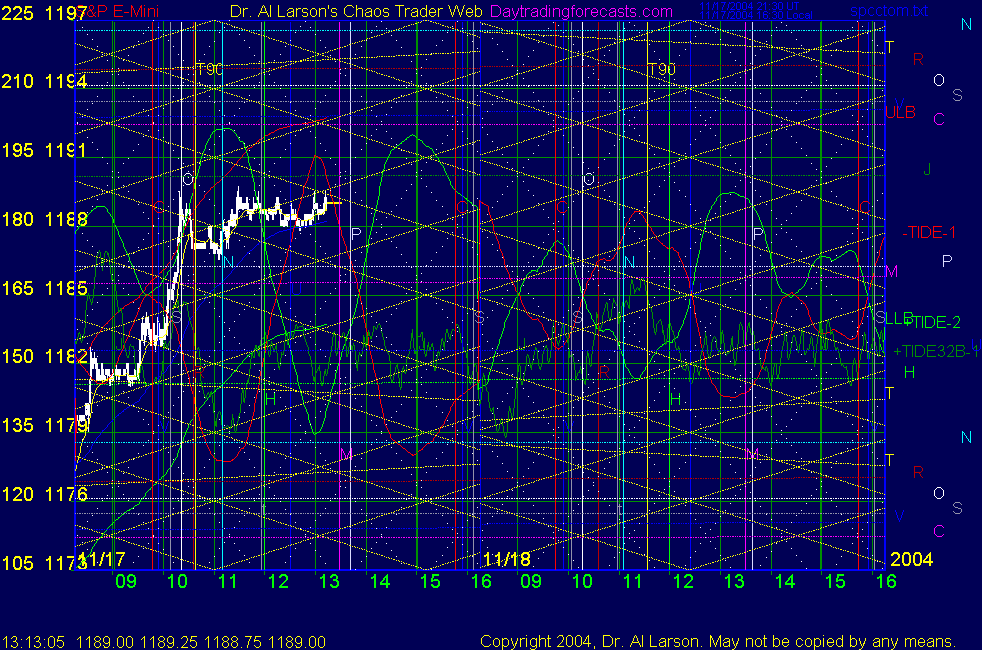The width and height of the screenshot is (982, 650).
Task: Click the green "+TIDE-2" legend label
Action: (x=934, y=322)
